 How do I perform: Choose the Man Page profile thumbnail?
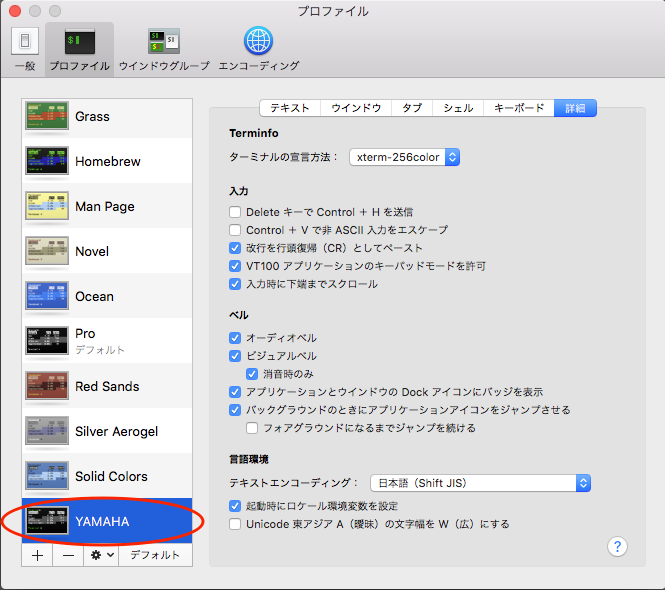point(47,205)
